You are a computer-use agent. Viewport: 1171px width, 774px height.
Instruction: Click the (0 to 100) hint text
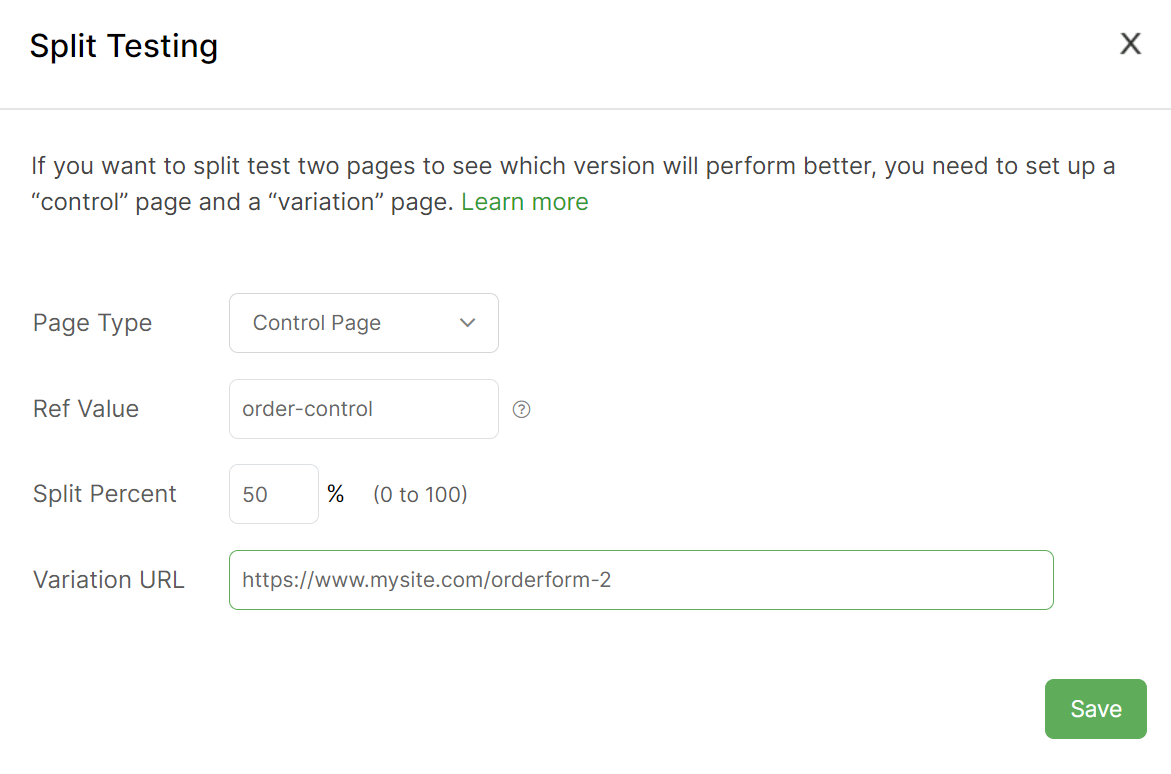(x=420, y=494)
